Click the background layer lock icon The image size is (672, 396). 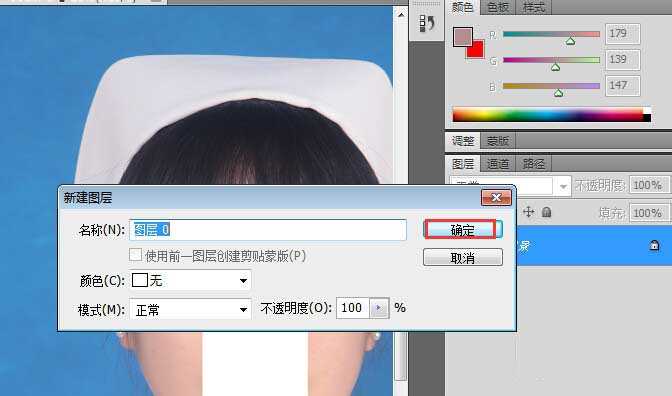(x=654, y=245)
